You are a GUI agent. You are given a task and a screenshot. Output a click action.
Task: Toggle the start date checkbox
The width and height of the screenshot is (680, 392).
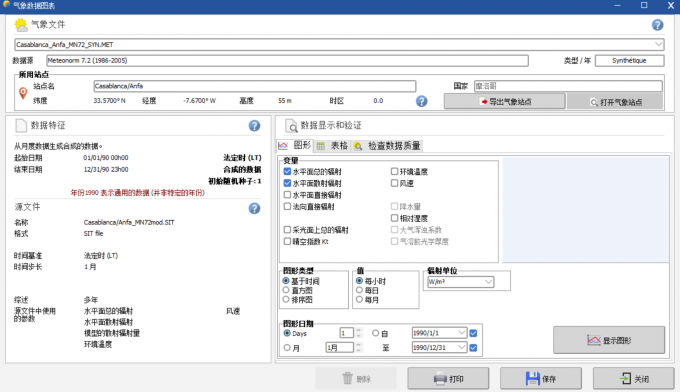coord(473,333)
